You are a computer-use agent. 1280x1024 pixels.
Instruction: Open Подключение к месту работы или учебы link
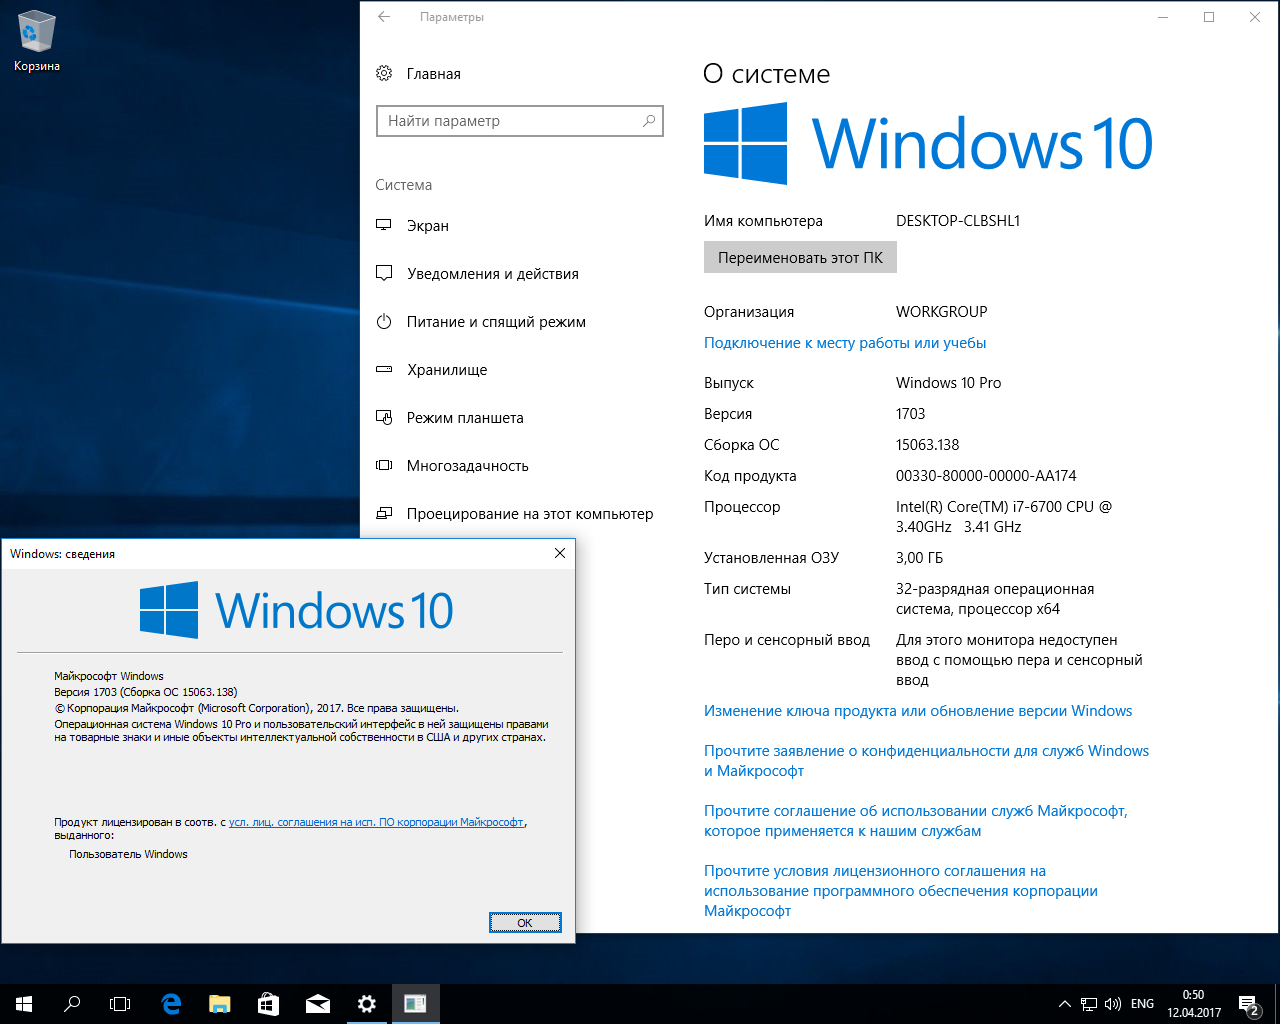(845, 343)
